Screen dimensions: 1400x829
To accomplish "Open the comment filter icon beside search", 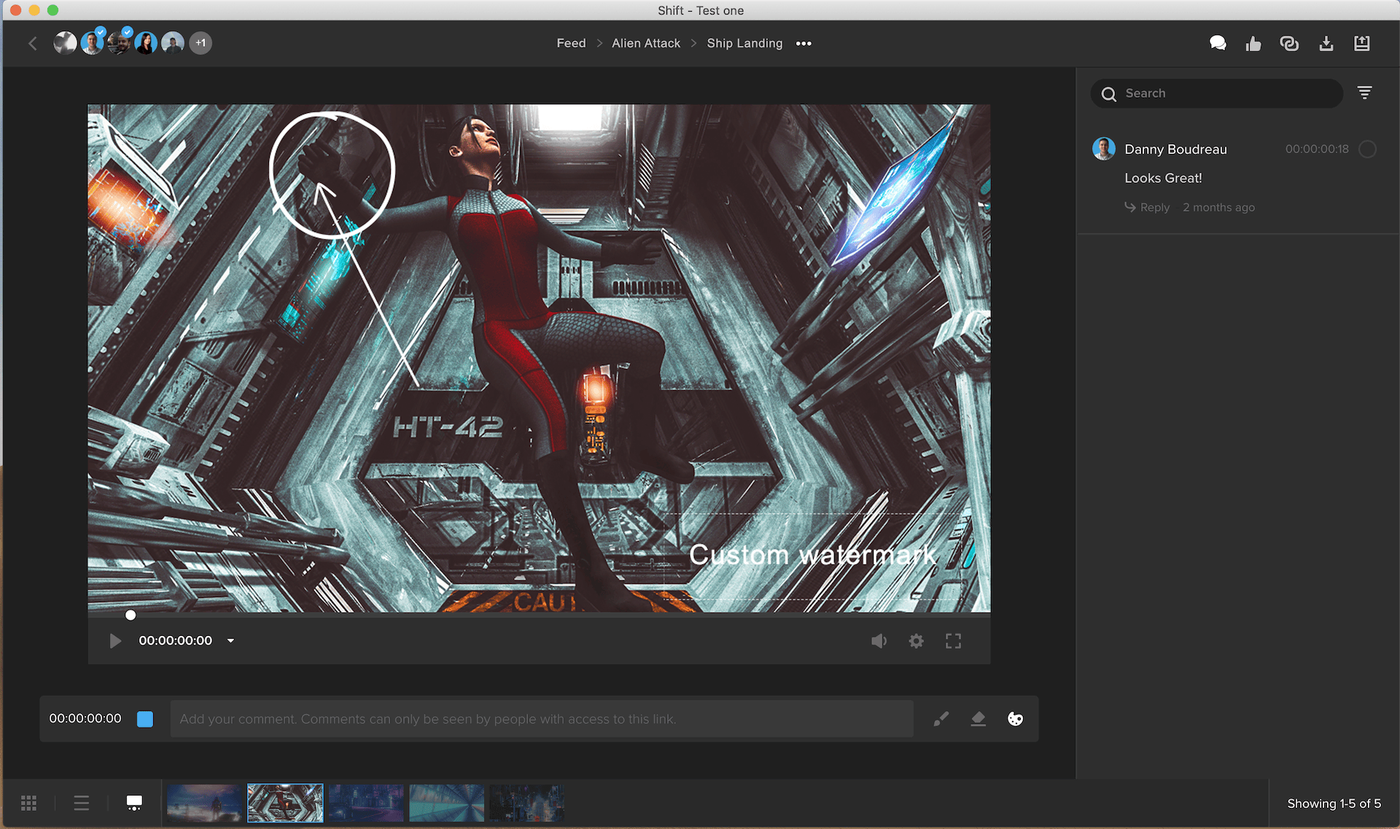I will [1365, 93].
